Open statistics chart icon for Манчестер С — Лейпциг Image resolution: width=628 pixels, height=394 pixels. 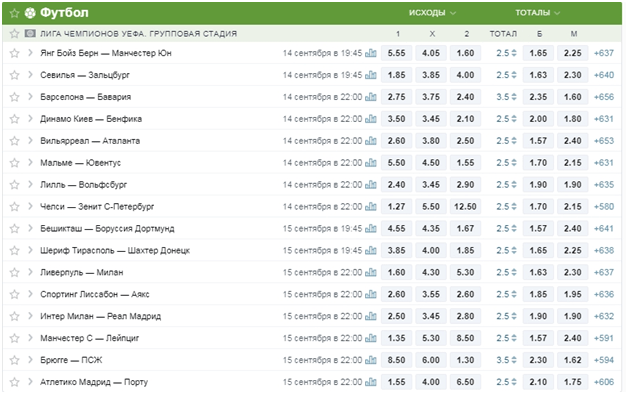(x=371, y=338)
